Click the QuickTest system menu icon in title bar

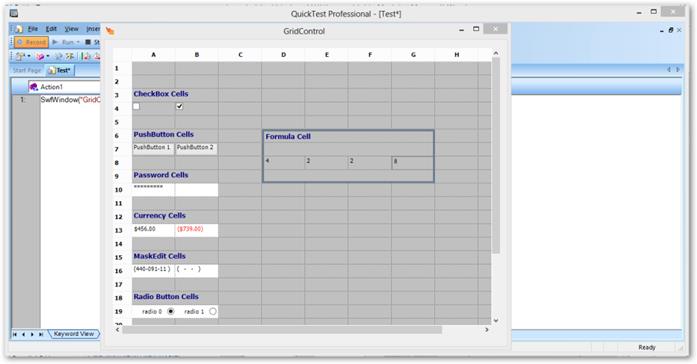click(14, 13)
